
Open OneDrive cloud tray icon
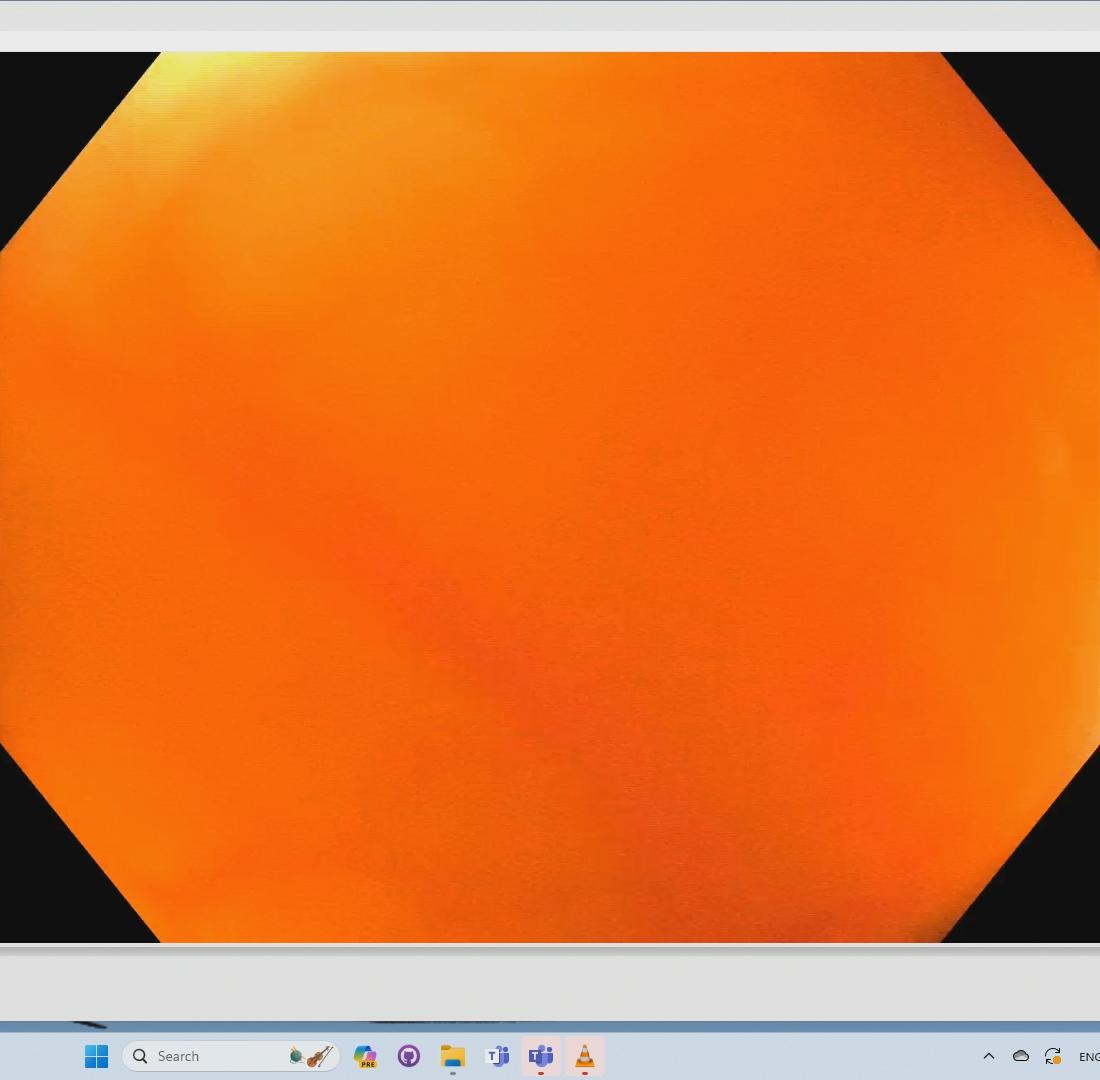click(1021, 1055)
